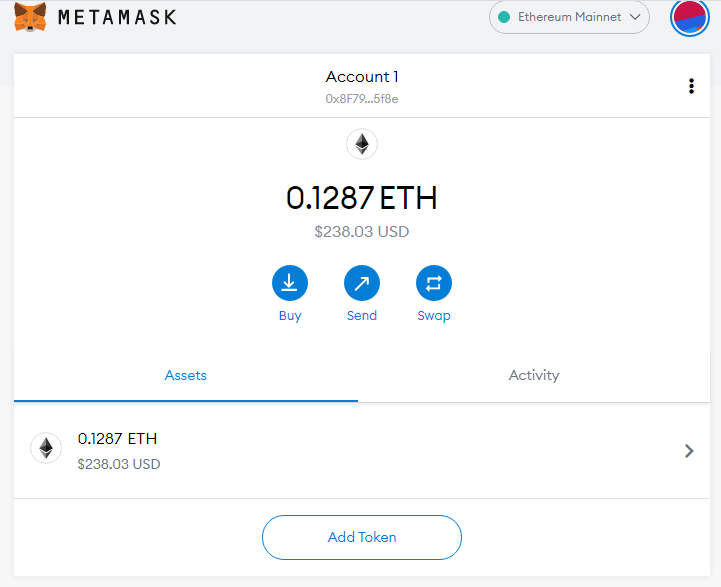Viewport: 721px width, 587px height.
Task: Click the Account 1 name
Action: [x=362, y=76]
